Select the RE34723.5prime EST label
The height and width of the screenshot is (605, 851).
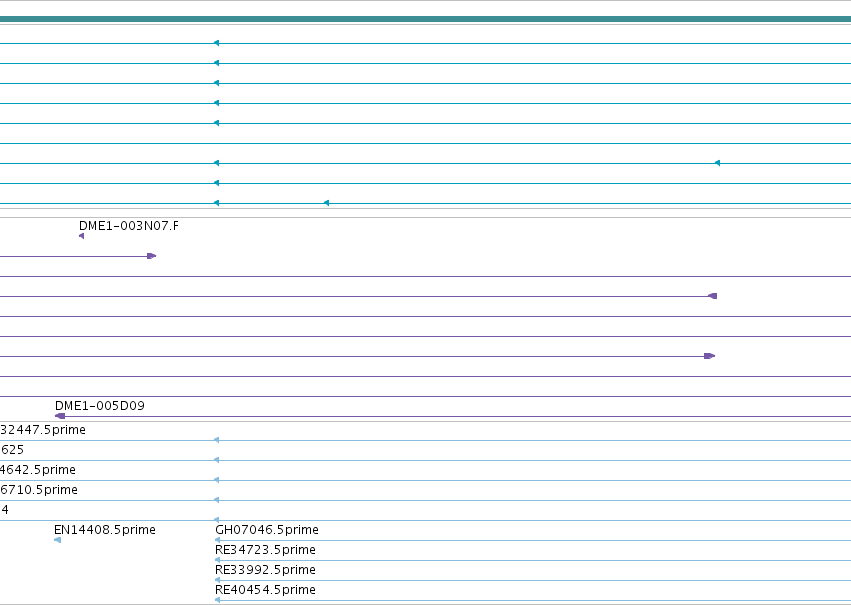(265, 550)
